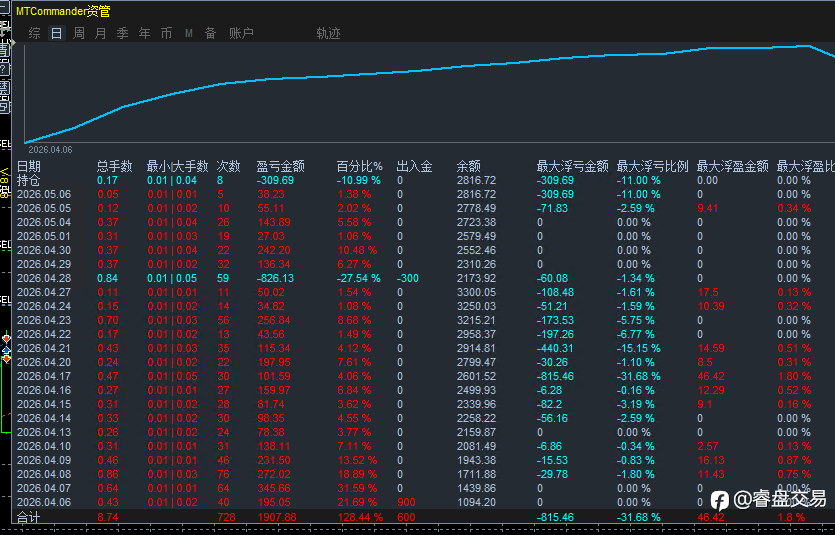Switch to the 综 summary tab
Image resolution: width=835 pixels, height=535 pixels.
click(x=35, y=34)
